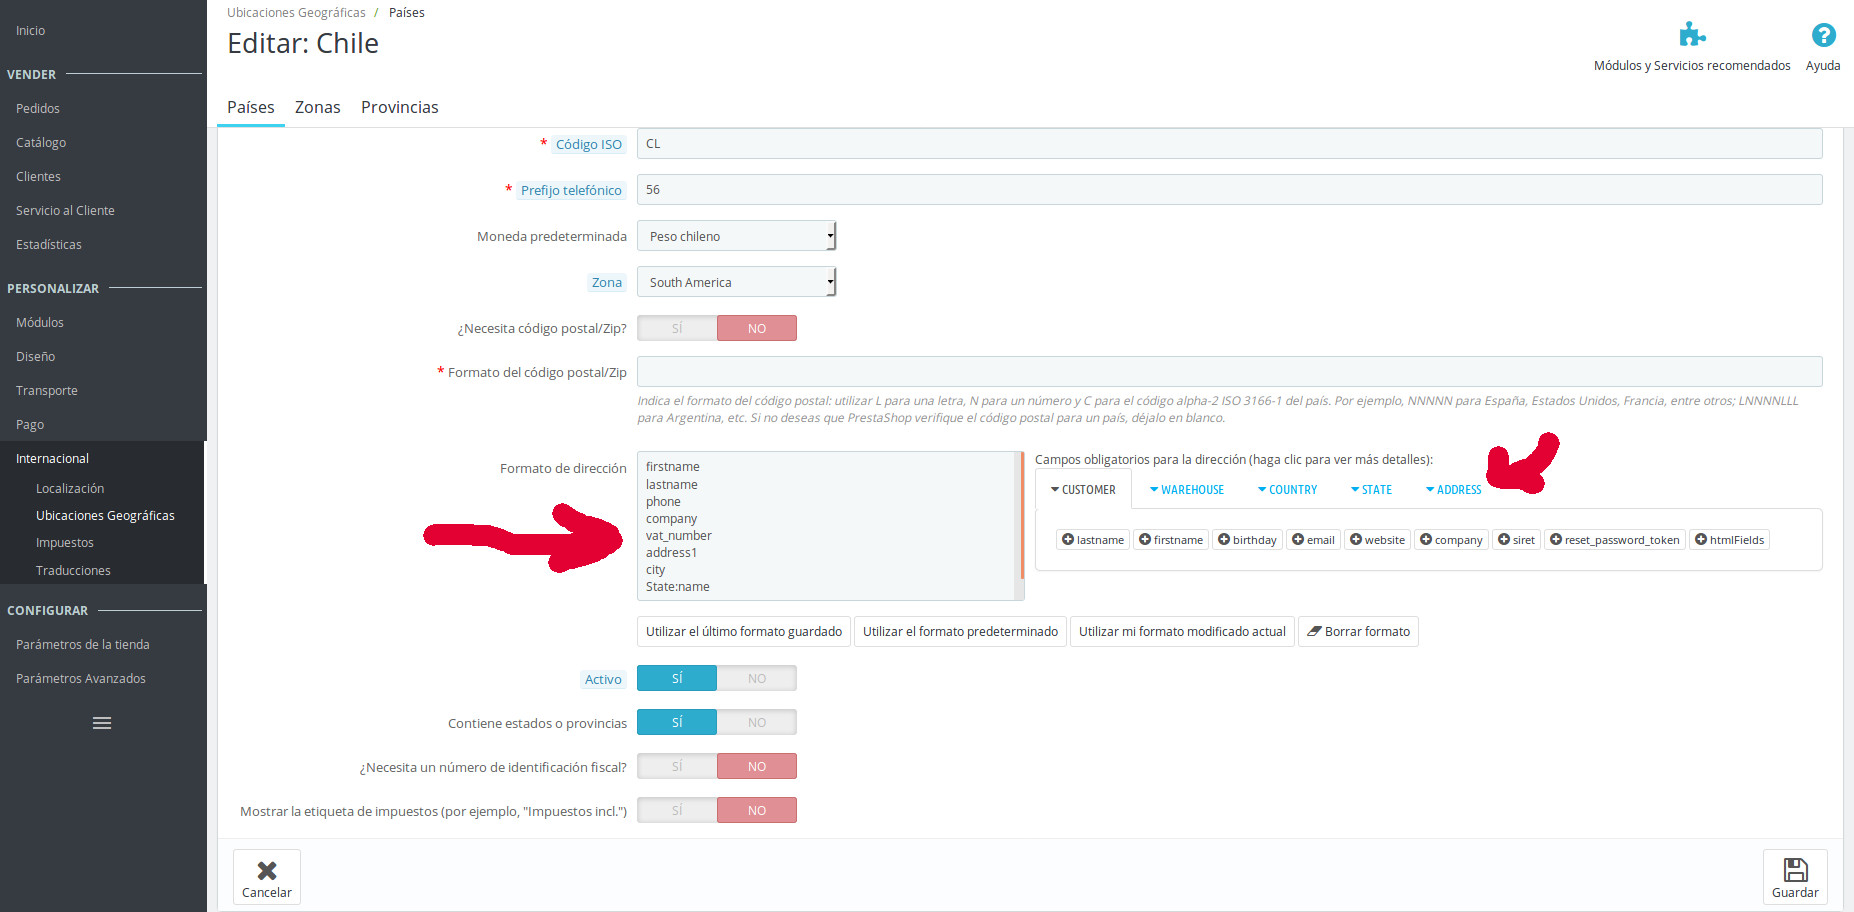Go to Inicio in sidebar
The height and width of the screenshot is (912, 1854).
[30, 30]
